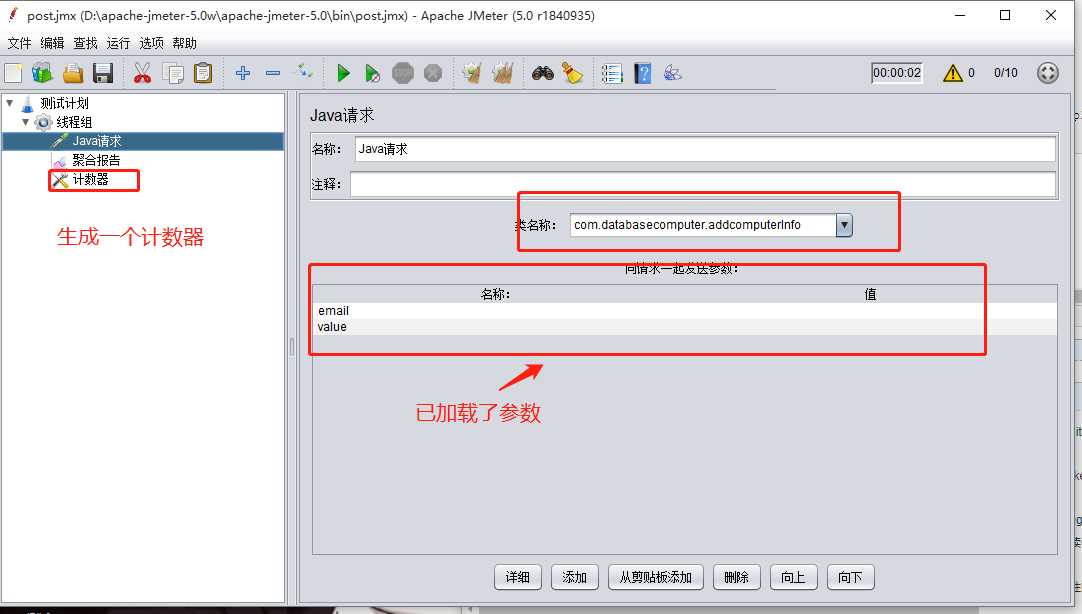1082x614 pixels.
Task: Select 计数器 in the tree
Action: pyautogui.click(x=90, y=179)
